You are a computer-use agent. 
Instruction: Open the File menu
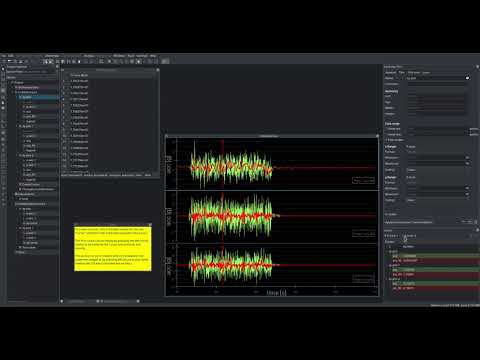click(x=4, y=56)
